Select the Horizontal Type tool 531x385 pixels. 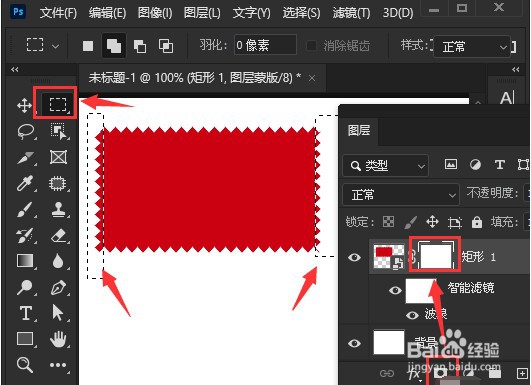[26, 313]
